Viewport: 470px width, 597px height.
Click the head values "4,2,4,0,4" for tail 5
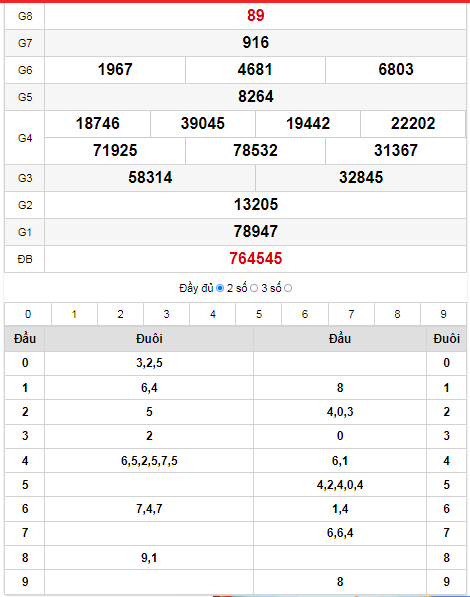coord(340,485)
